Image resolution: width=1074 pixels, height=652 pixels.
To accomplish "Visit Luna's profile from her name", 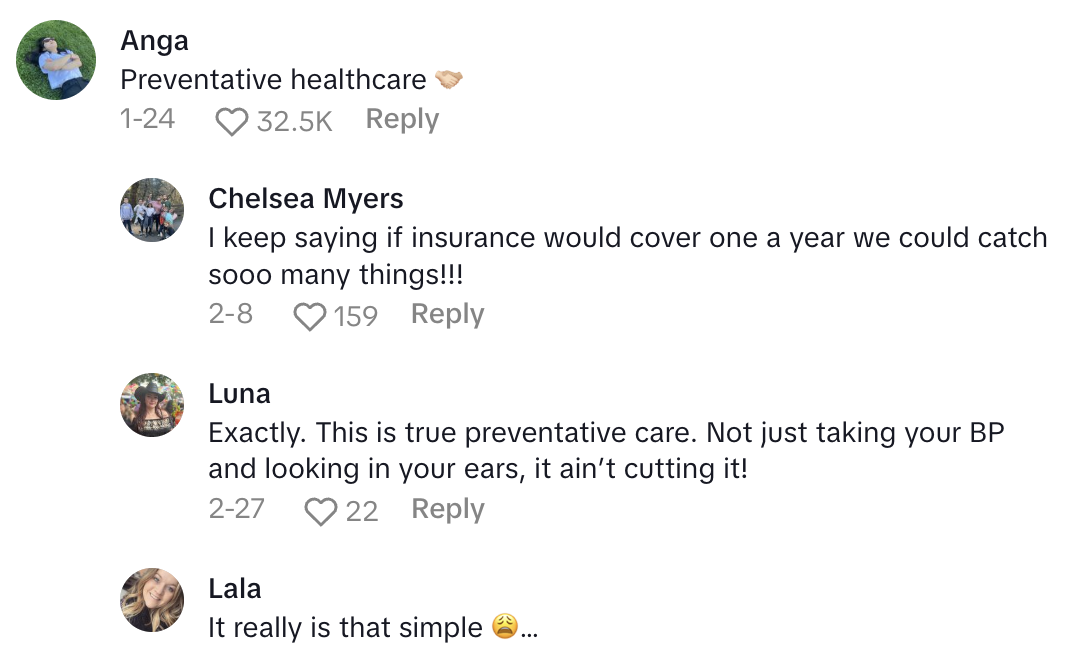I will click(239, 394).
